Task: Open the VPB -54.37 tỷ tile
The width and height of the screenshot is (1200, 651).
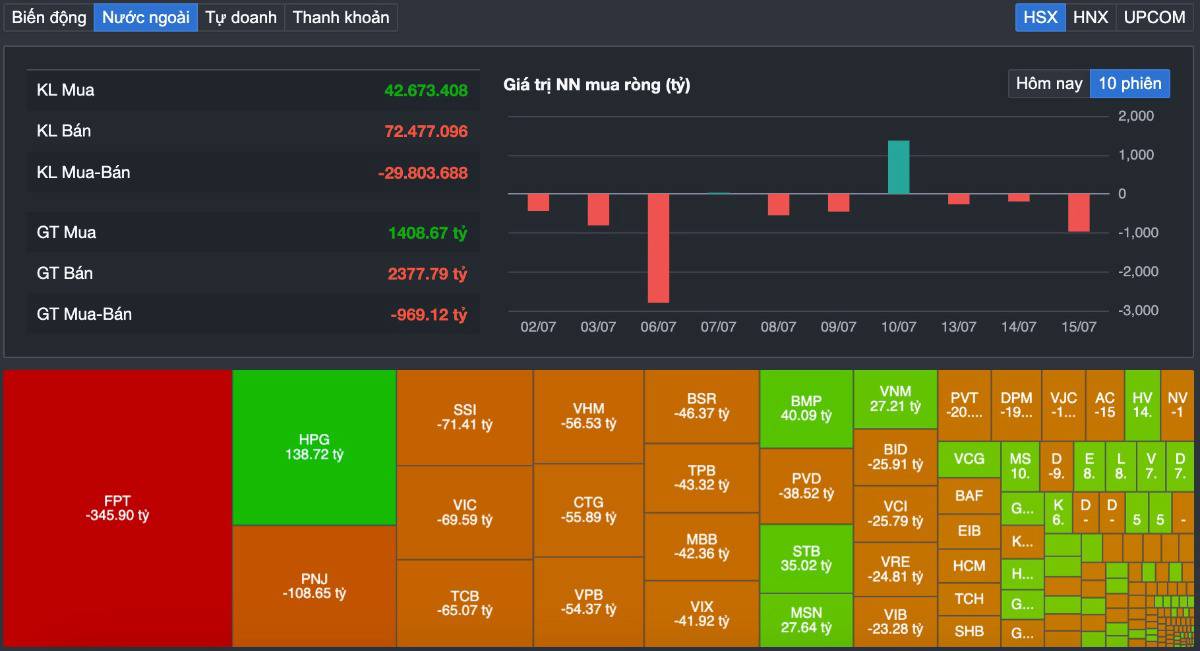Action: [588, 602]
